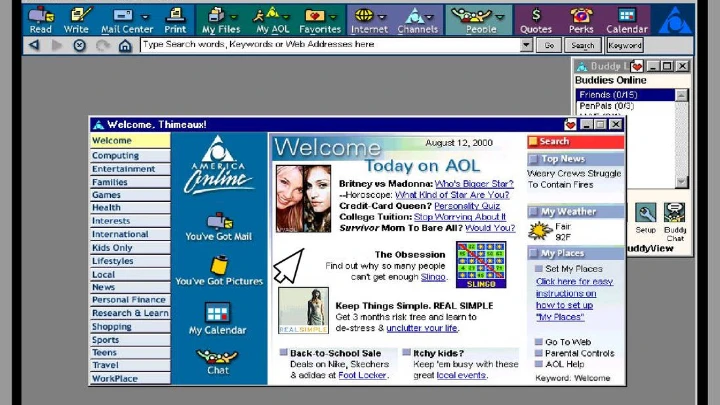Screen dimensions: 720x405
Task: Click favorite heart in Welcome title bar
Action: pyautogui.click(x=570, y=124)
